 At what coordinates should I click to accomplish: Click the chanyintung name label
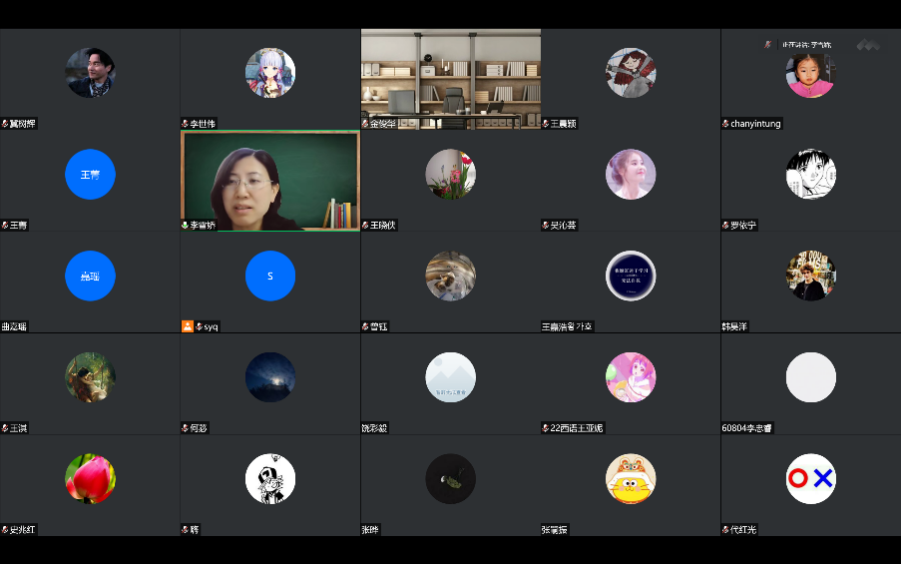(756, 124)
